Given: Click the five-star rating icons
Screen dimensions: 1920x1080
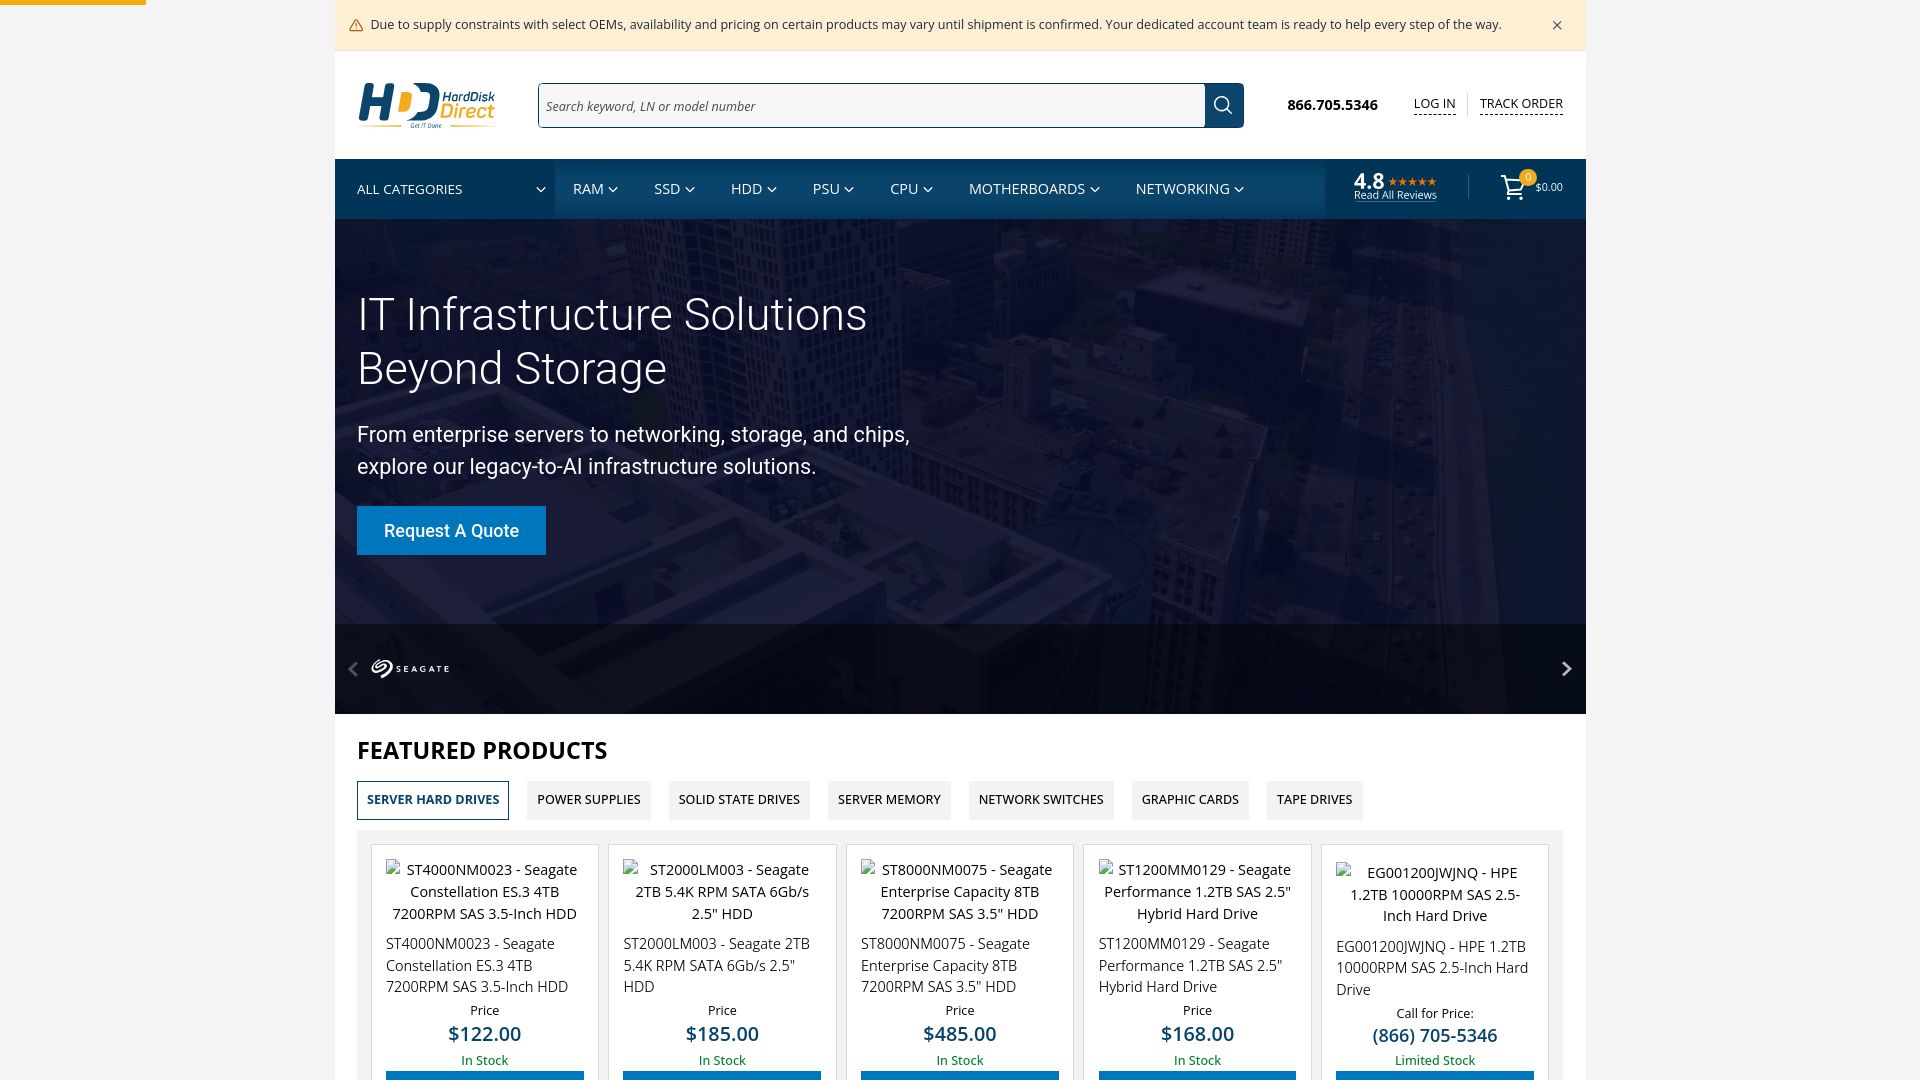Looking at the screenshot, I should pyautogui.click(x=1412, y=182).
